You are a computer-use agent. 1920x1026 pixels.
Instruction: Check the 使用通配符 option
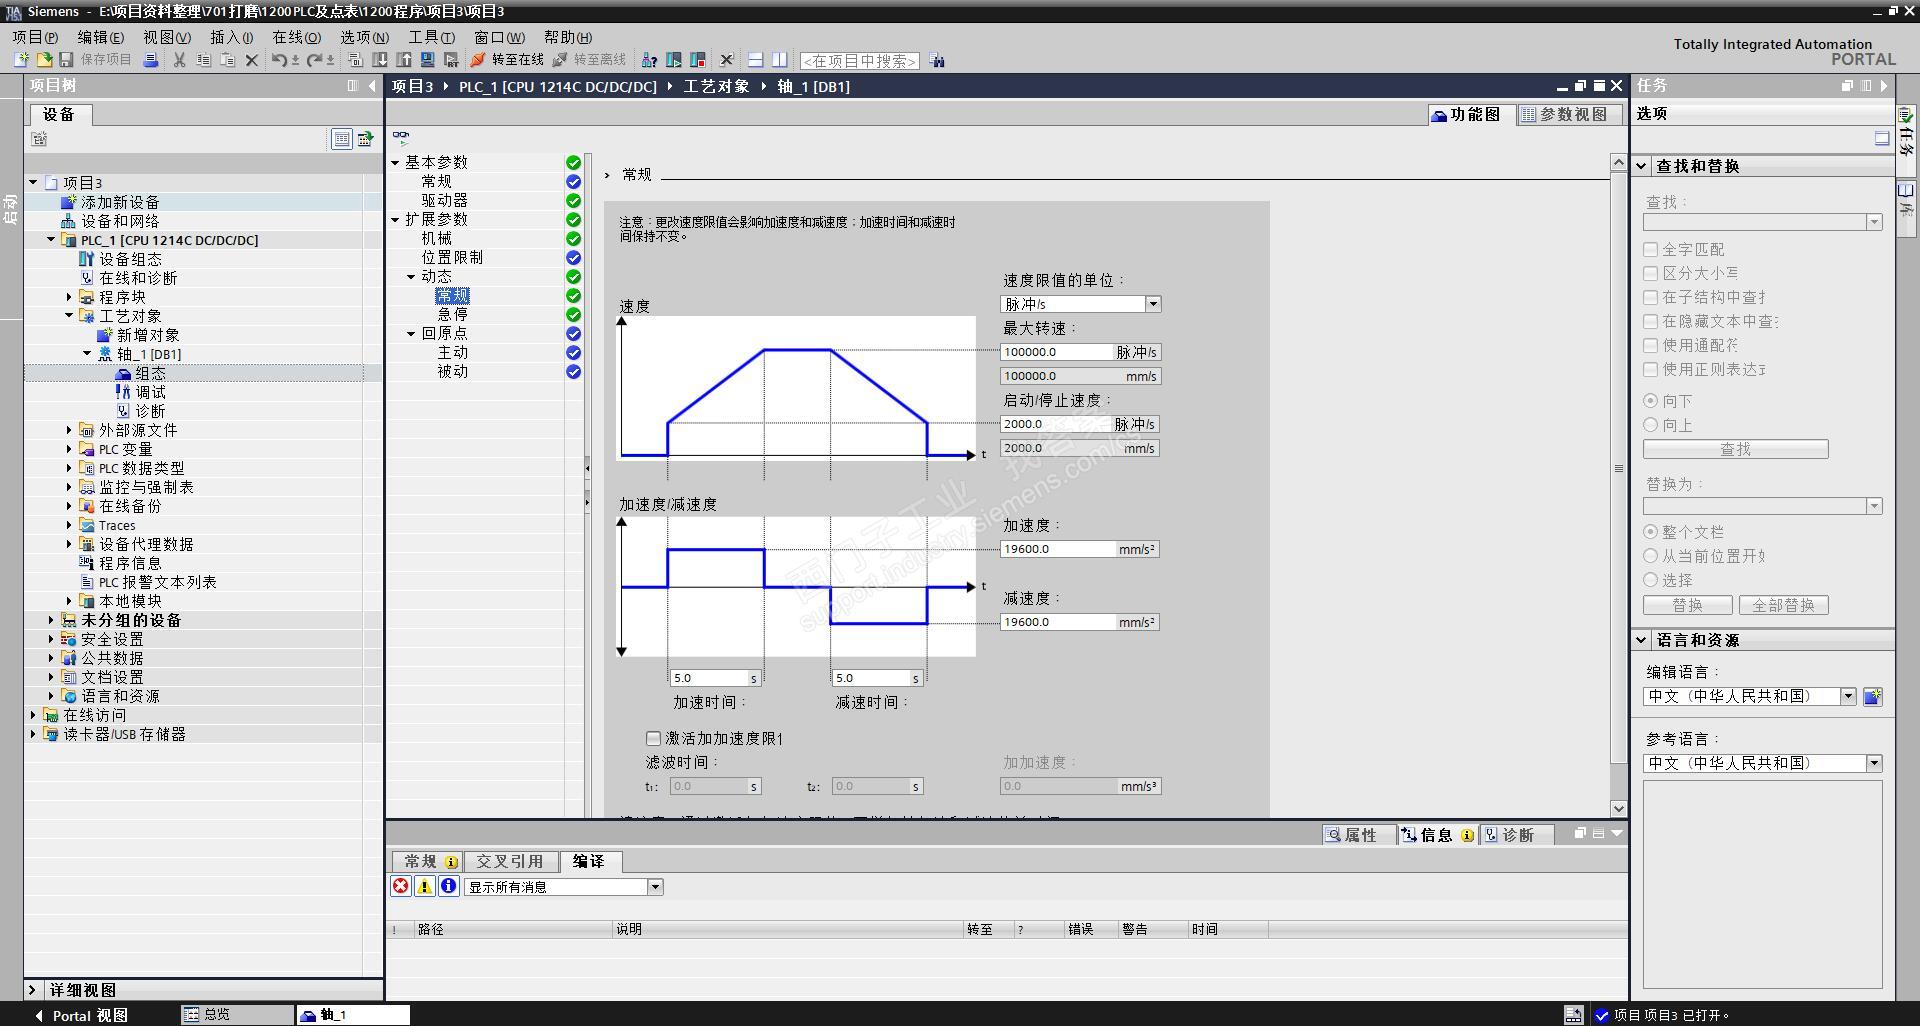click(x=1651, y=345)
